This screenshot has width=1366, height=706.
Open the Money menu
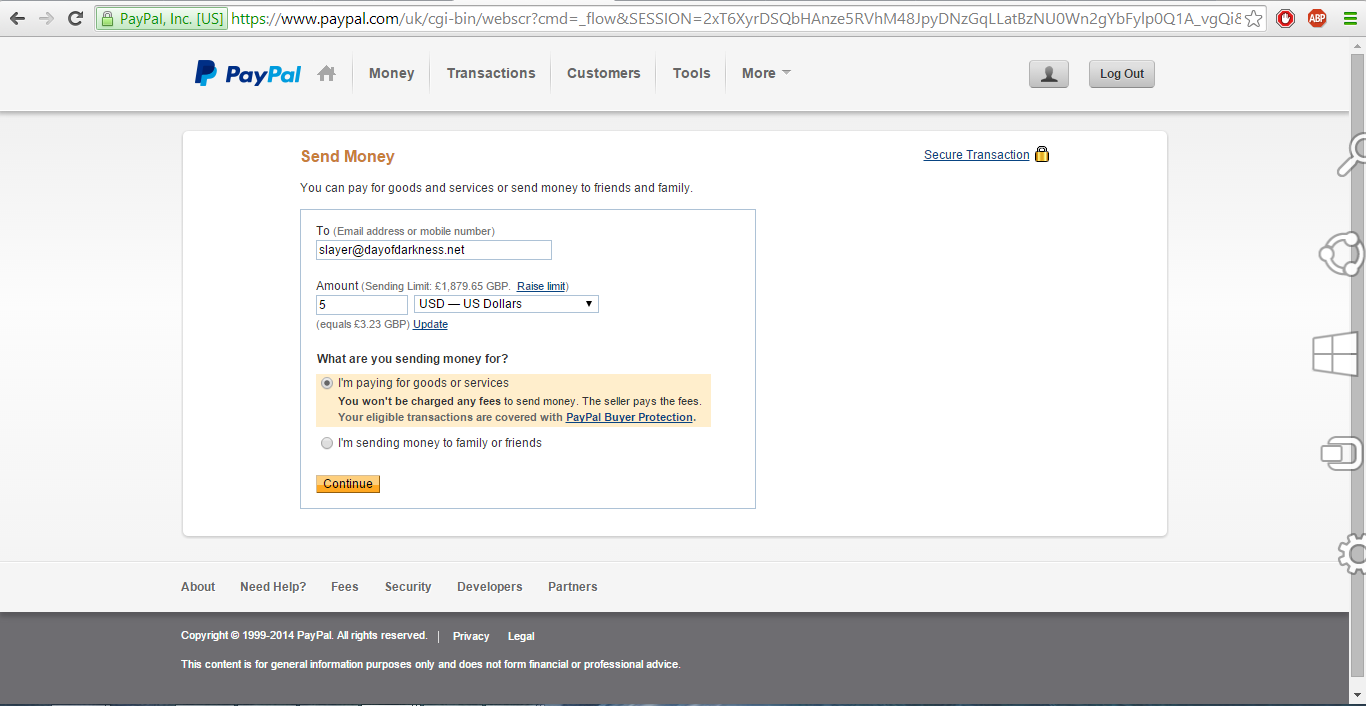[391, 73]
